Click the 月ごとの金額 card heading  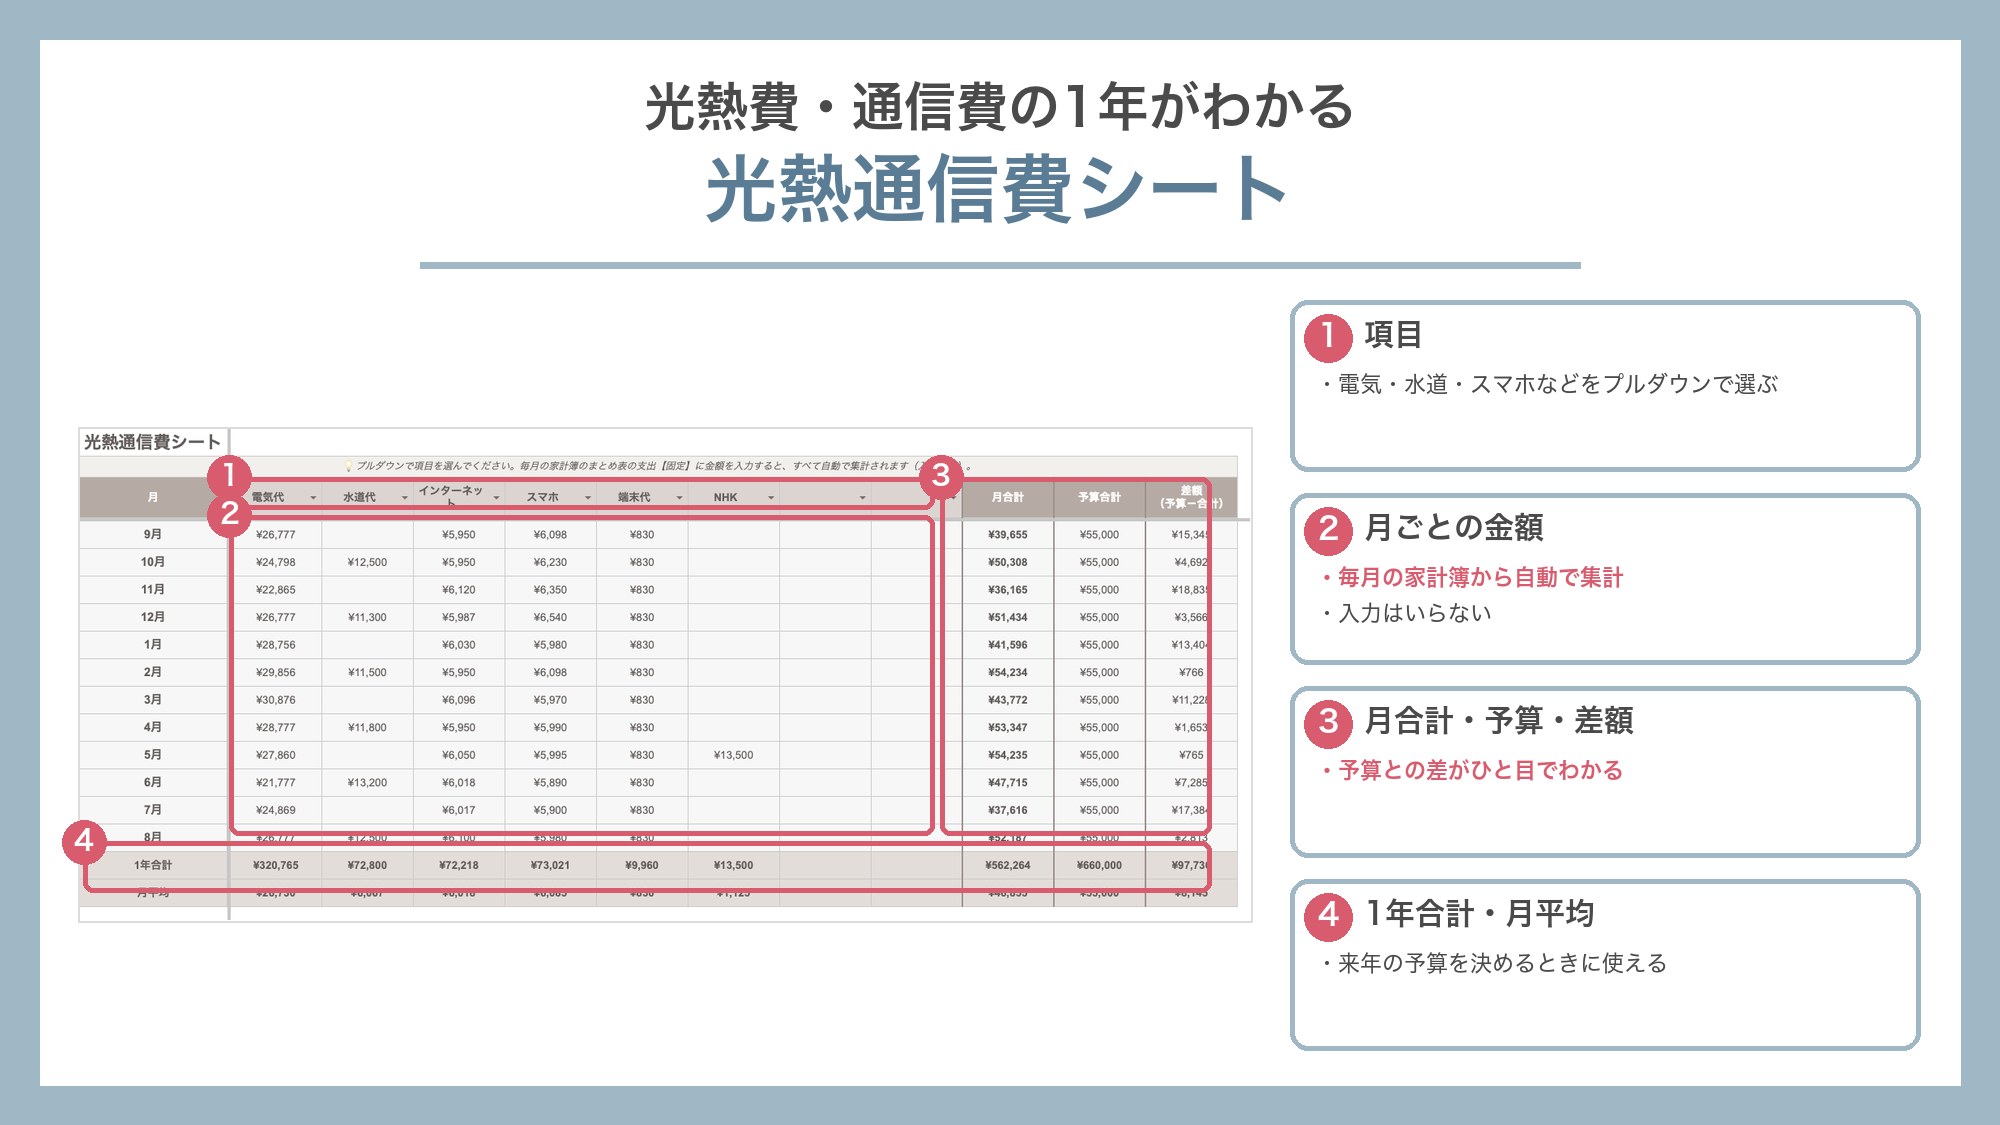pos(1454,527)
